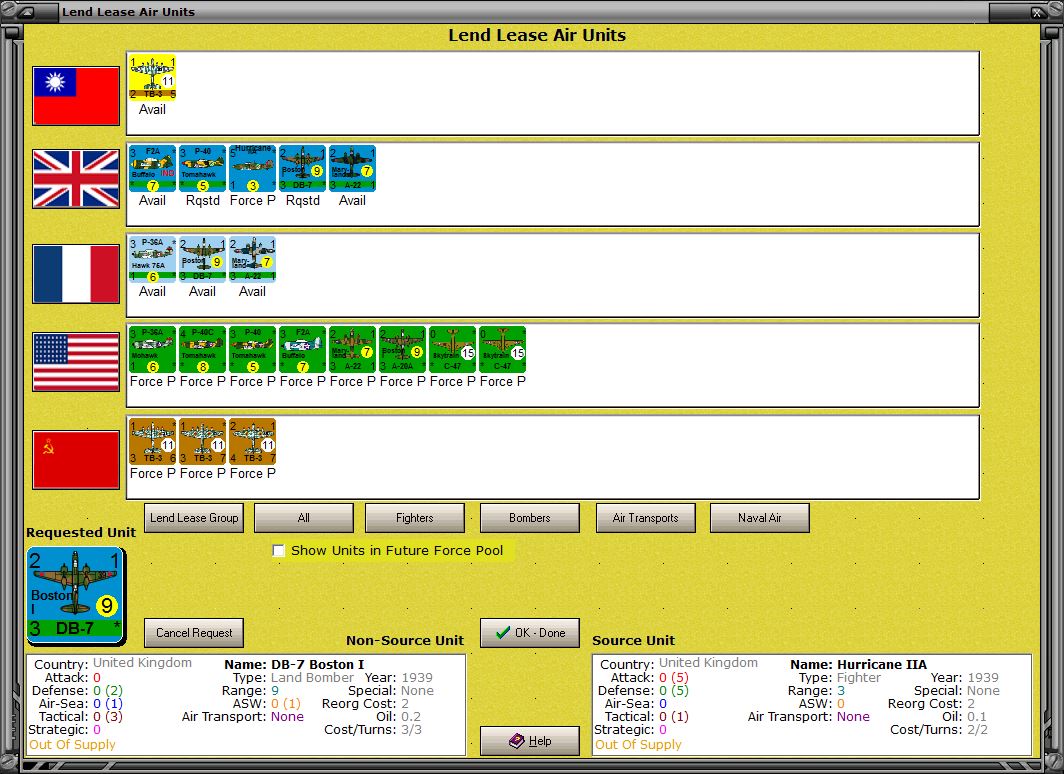
Task: Select the UK F2A Buffalo counter
Action: click(153, 168)
